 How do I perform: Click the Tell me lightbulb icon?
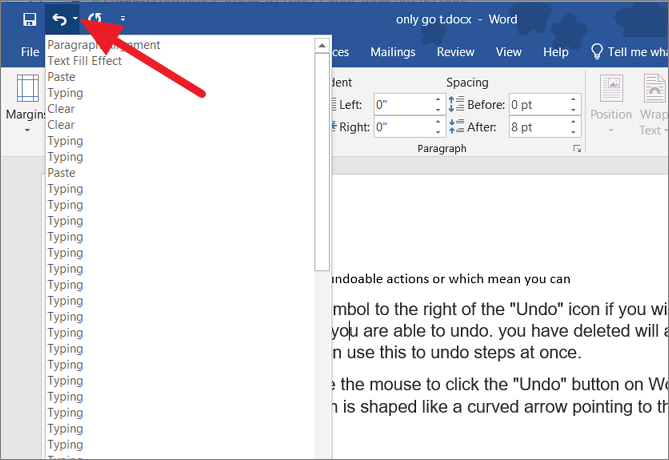(x=596, y=52)
